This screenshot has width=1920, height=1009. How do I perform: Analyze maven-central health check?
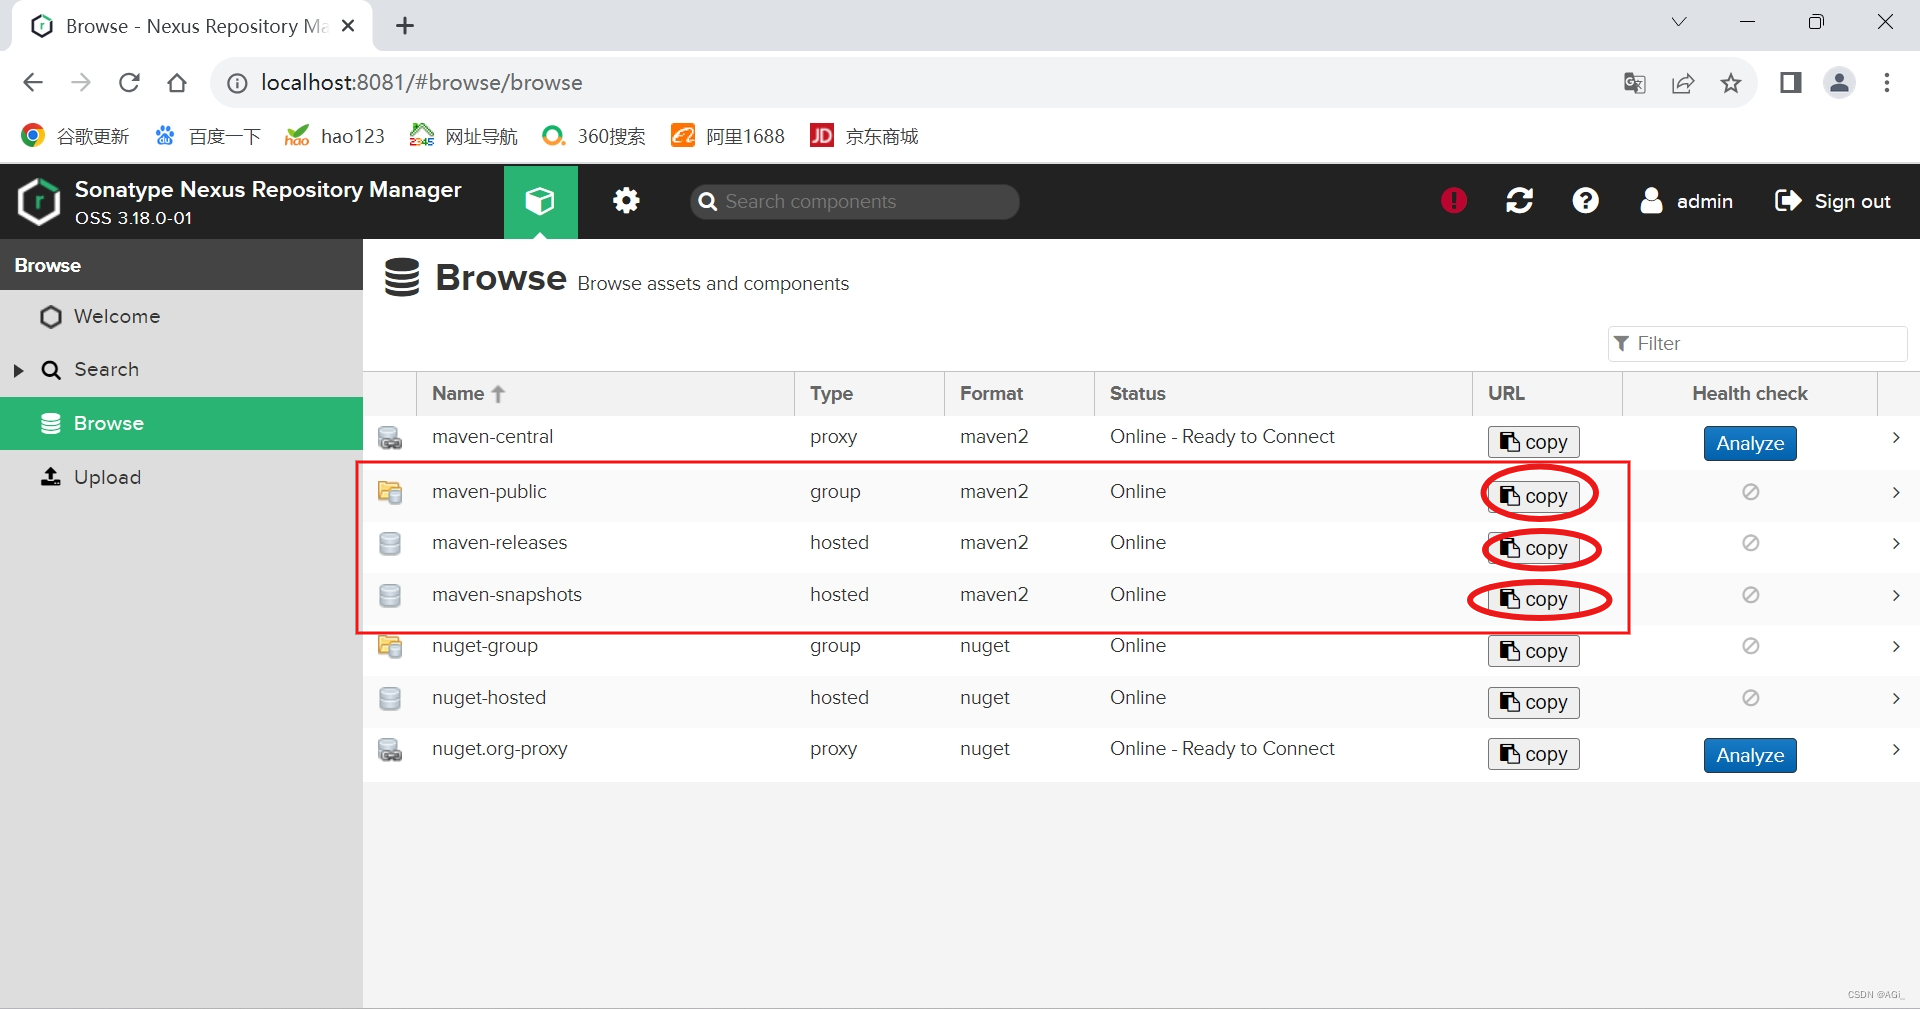[x=1750, y=443]
